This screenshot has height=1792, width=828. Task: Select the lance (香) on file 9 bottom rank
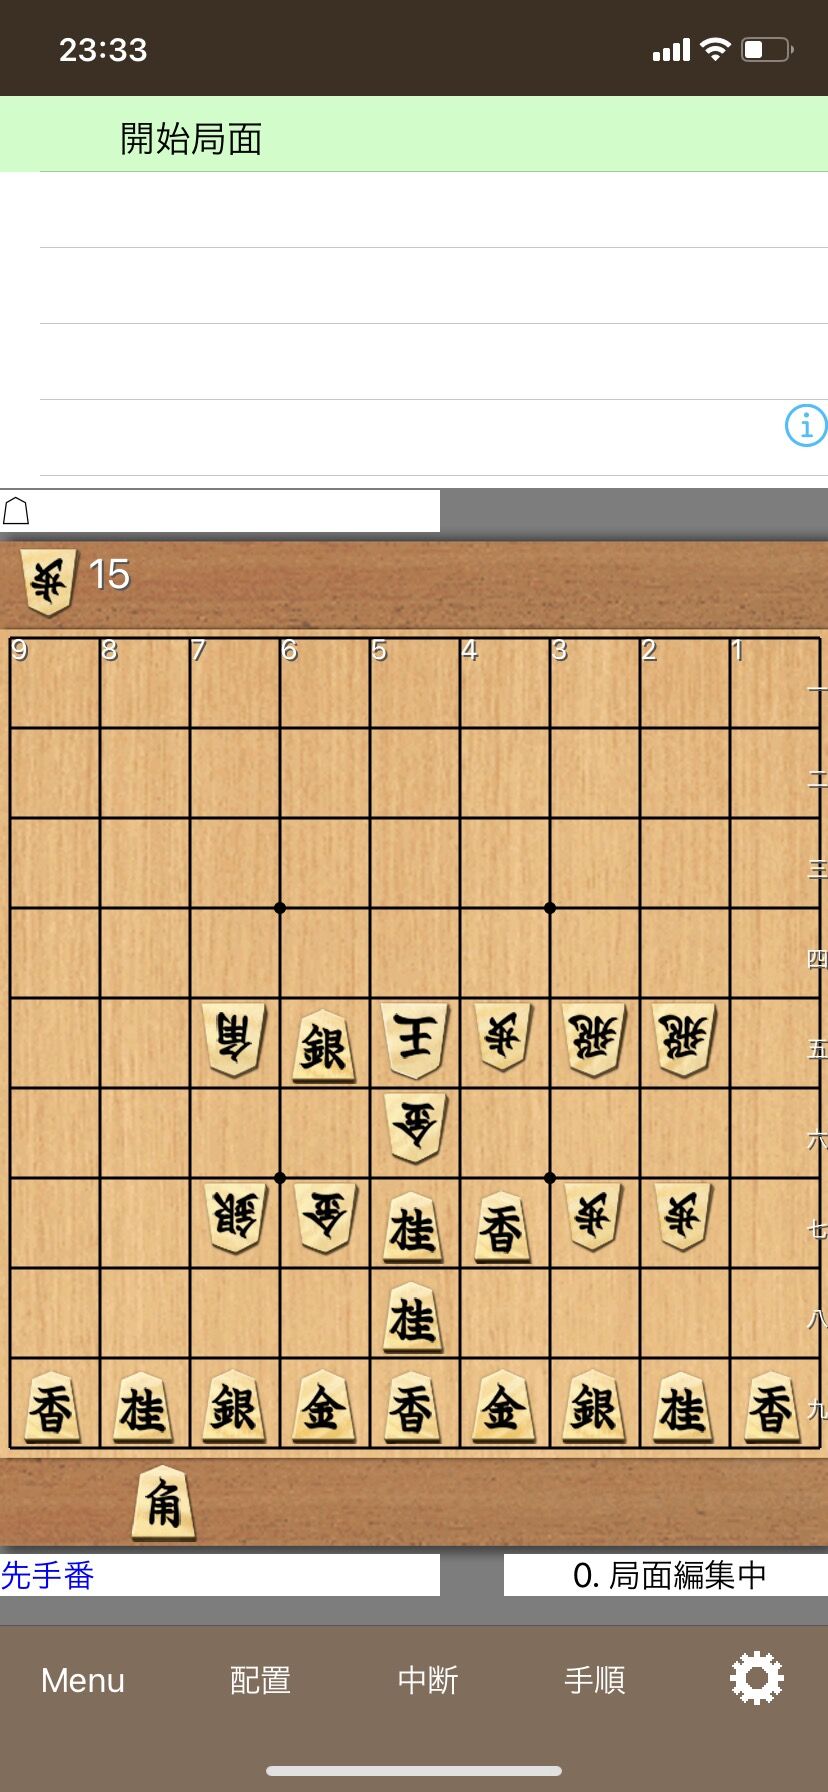51,1408
